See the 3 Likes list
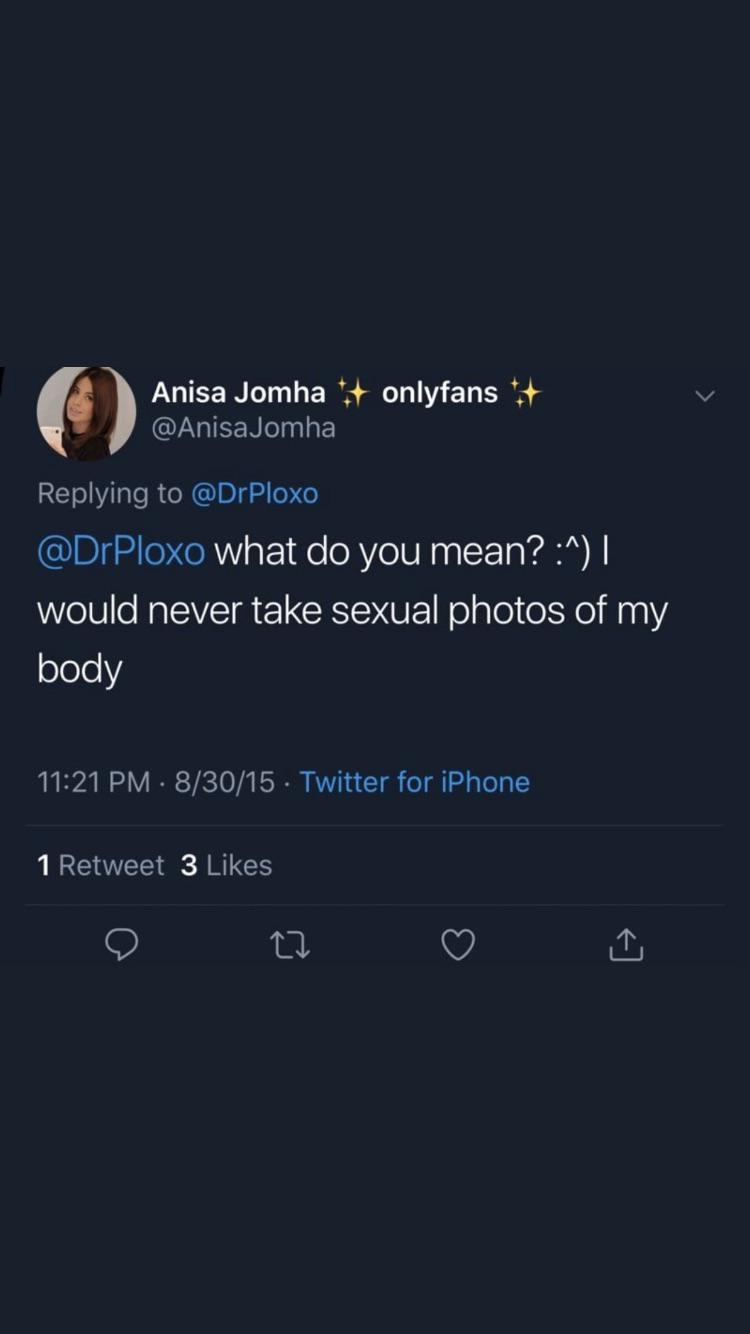Screen dimensions: 750x1334 [x=227, y=864]
